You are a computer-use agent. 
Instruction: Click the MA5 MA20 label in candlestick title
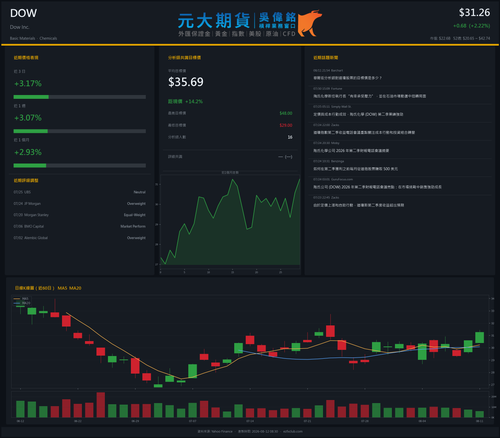pyautogui.click(x=69, y=288)
